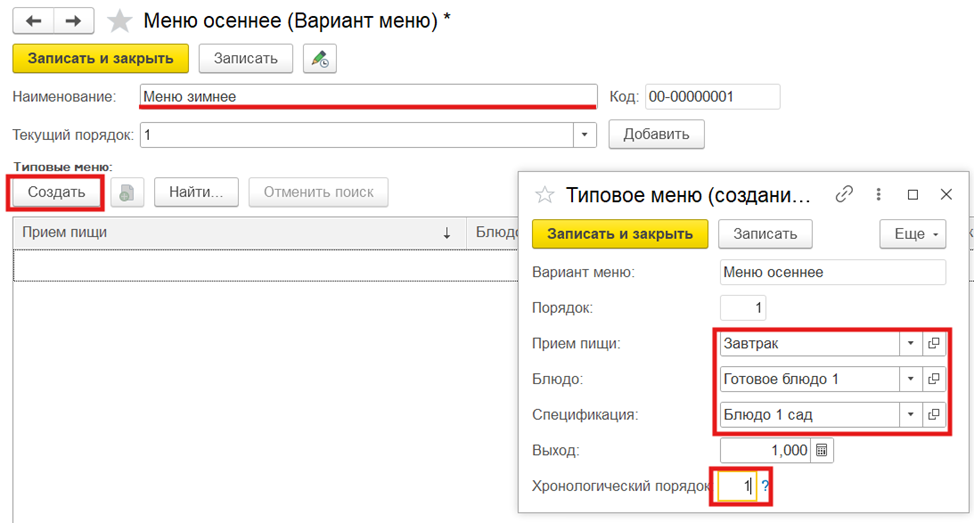The width and height of the screenshot is (974, 523).
Task: Open the Еще menu in the dialog
Action: [913, 234]
